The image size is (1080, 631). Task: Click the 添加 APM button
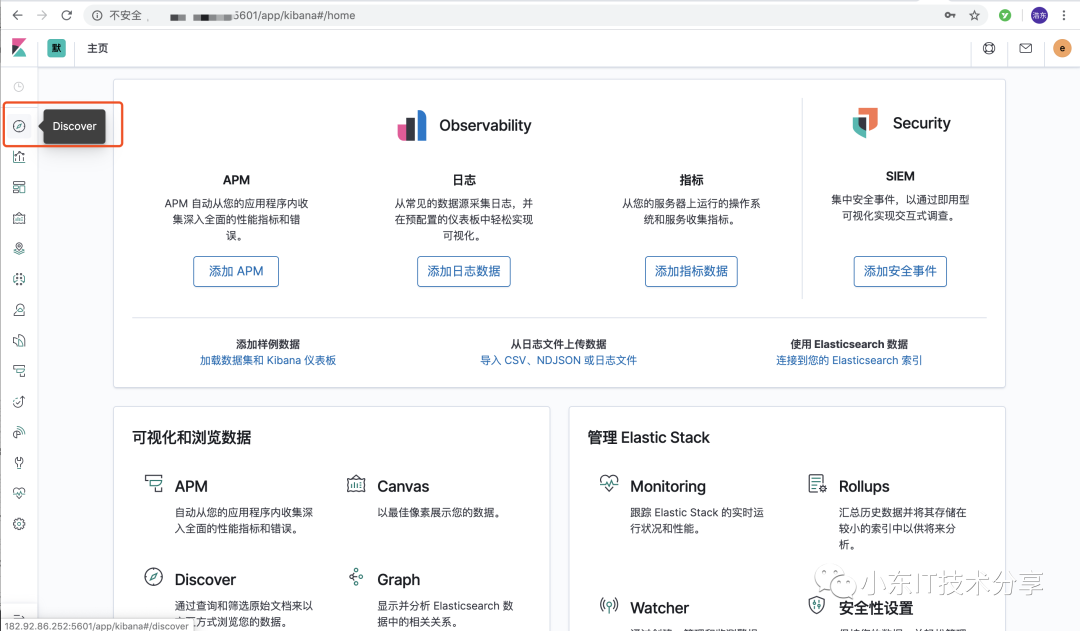236,271
